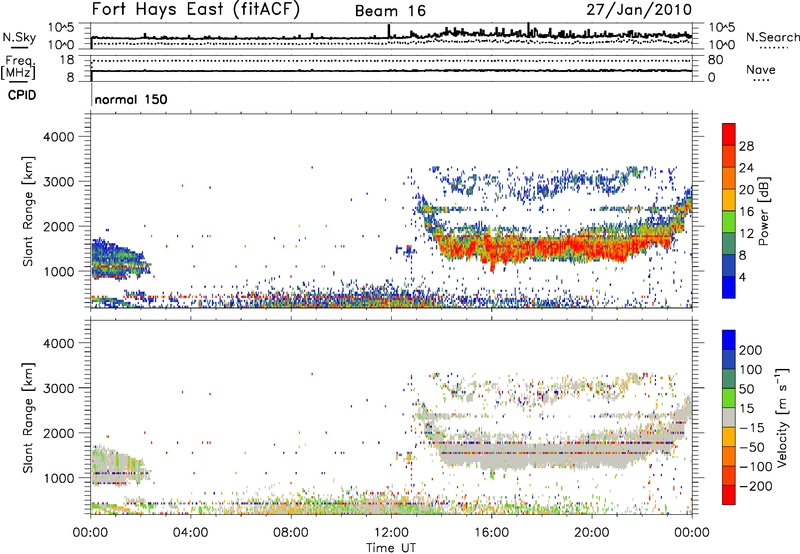Click the "CPID" row label
Screen dimensions: 800x554
coord(21,95)
